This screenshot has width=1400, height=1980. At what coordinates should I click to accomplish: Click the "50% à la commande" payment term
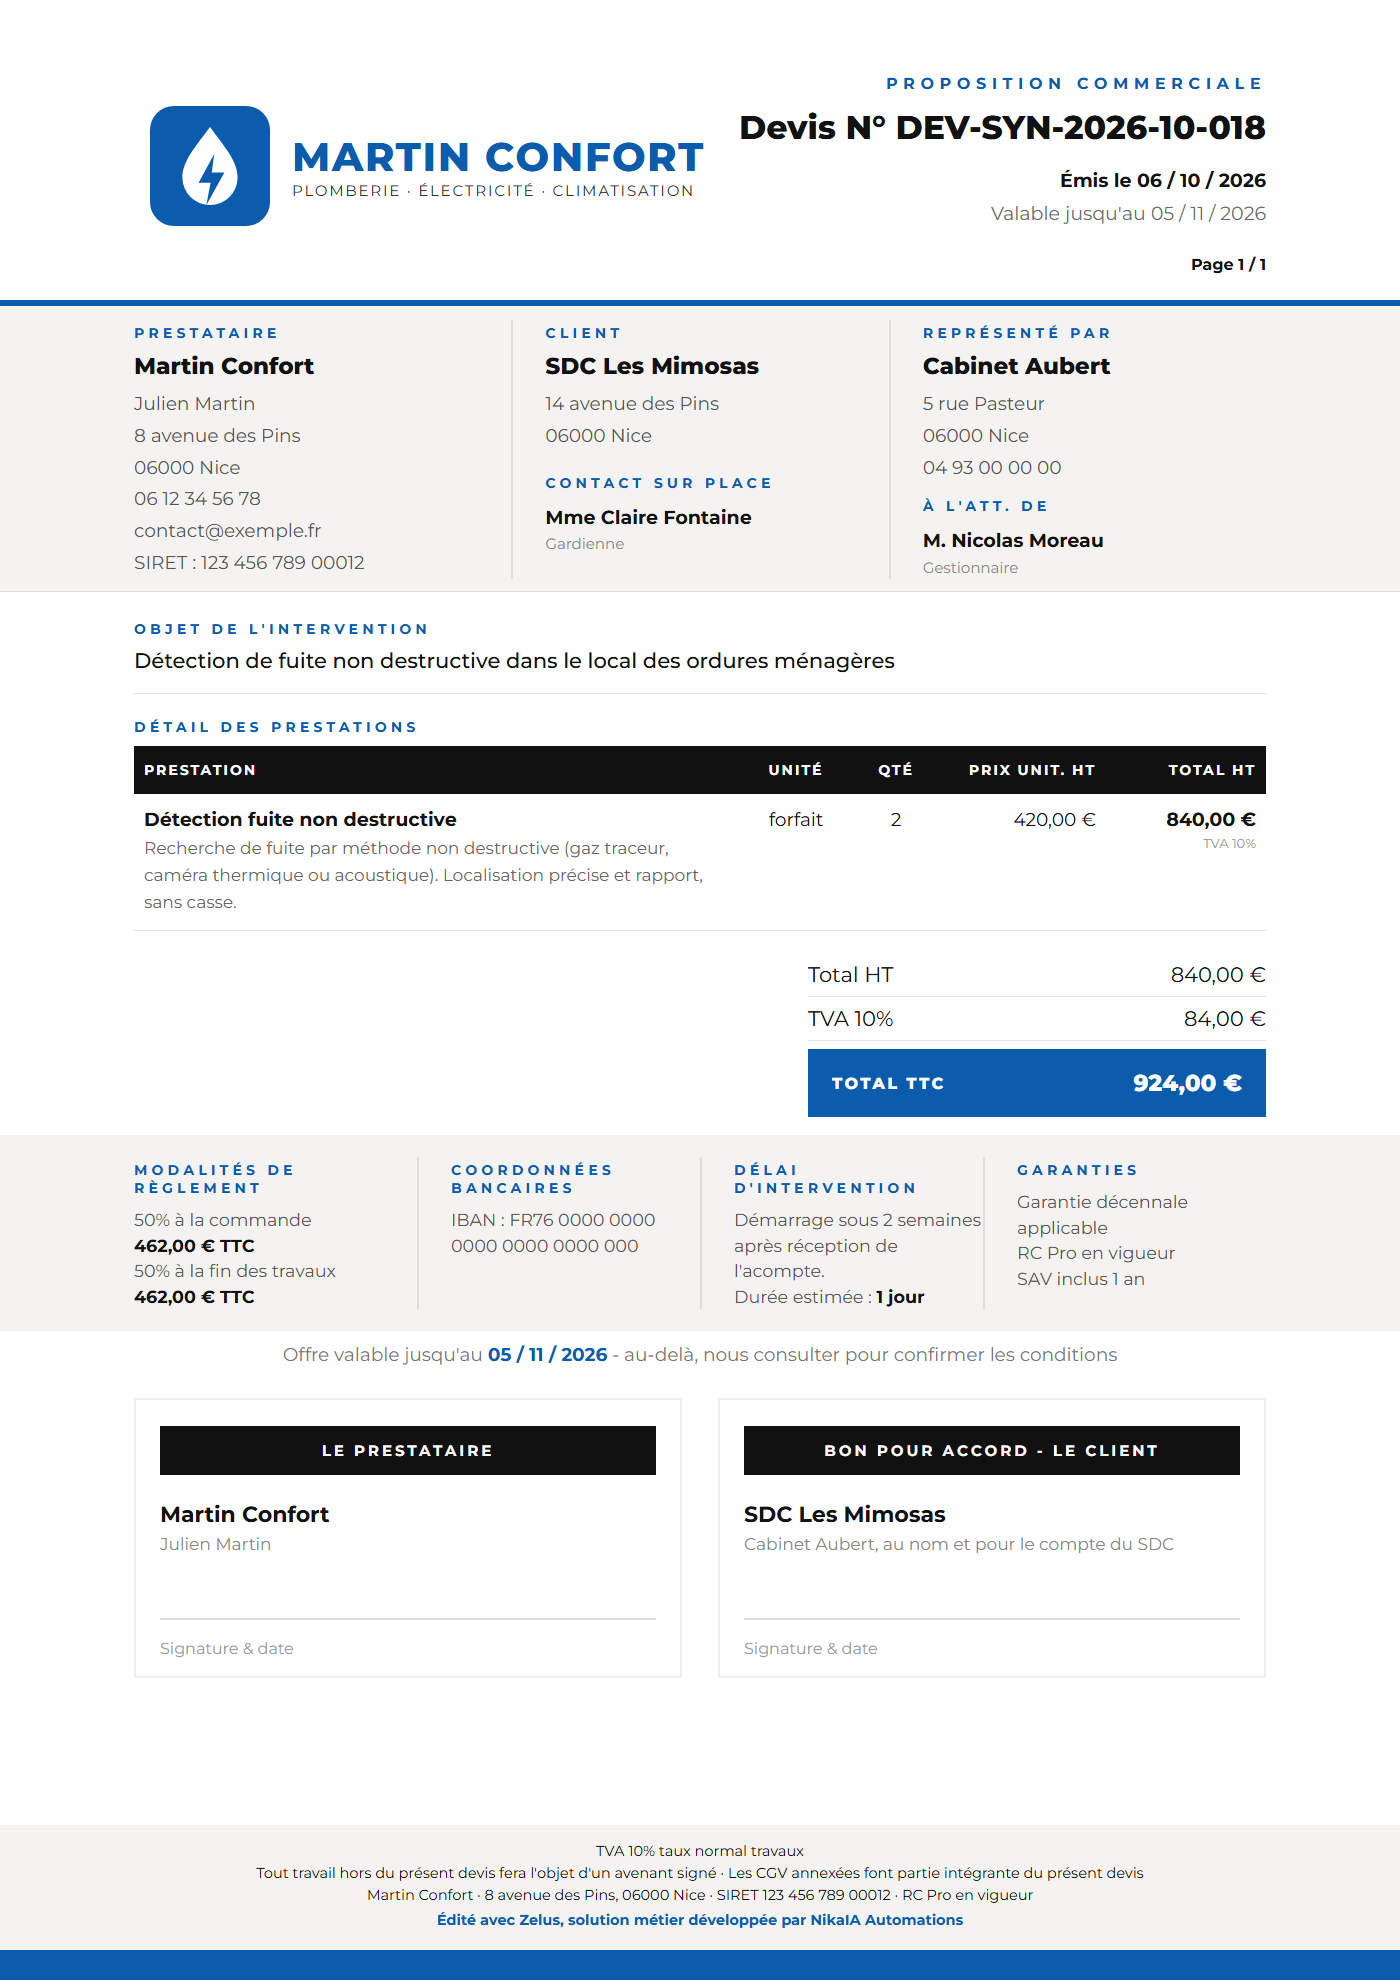tap(223, 1220)
